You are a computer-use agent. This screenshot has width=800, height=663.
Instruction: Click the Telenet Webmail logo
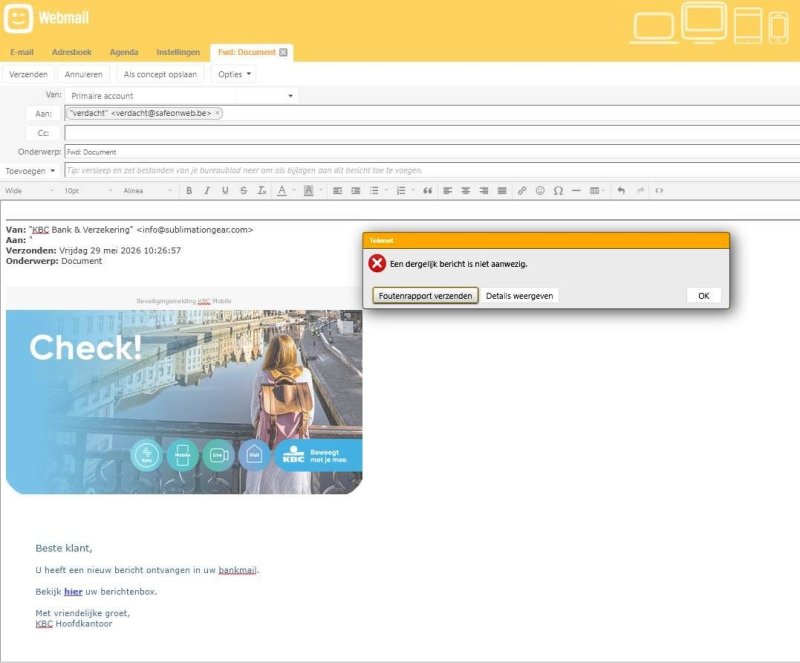tap(46, 18)
